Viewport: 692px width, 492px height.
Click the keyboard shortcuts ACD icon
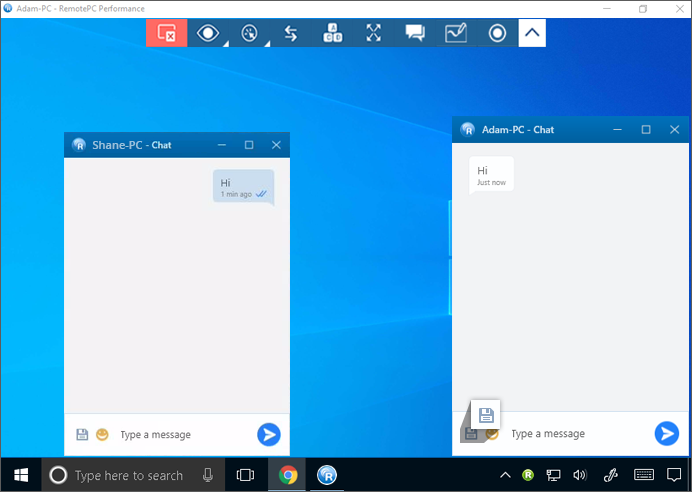[332, 33]
